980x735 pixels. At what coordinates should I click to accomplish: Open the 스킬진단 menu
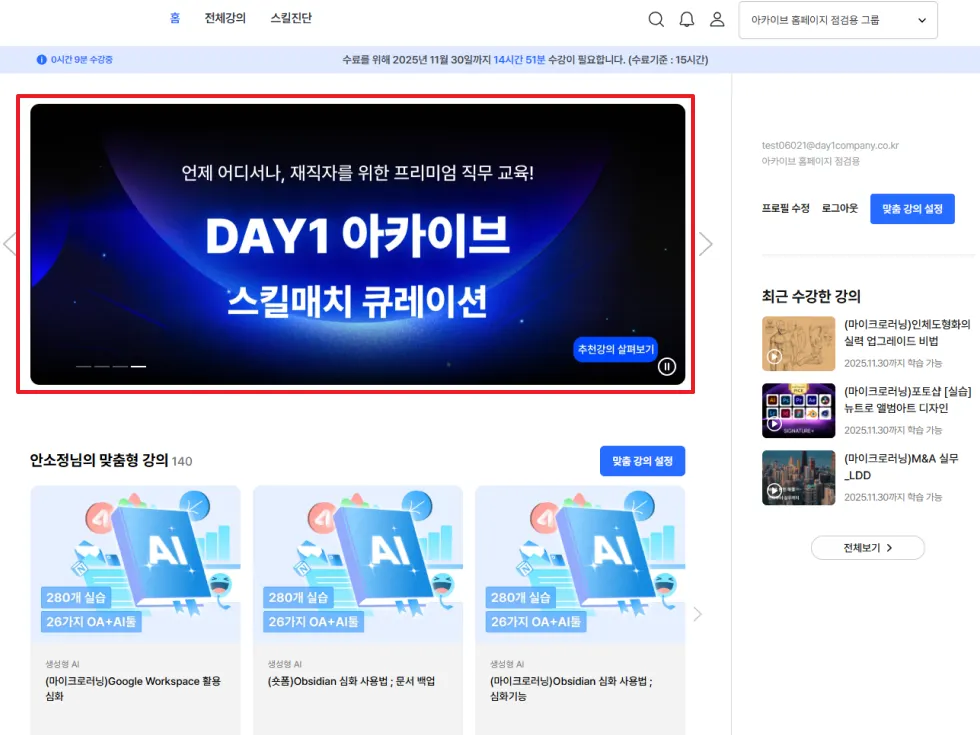(291, 18)
